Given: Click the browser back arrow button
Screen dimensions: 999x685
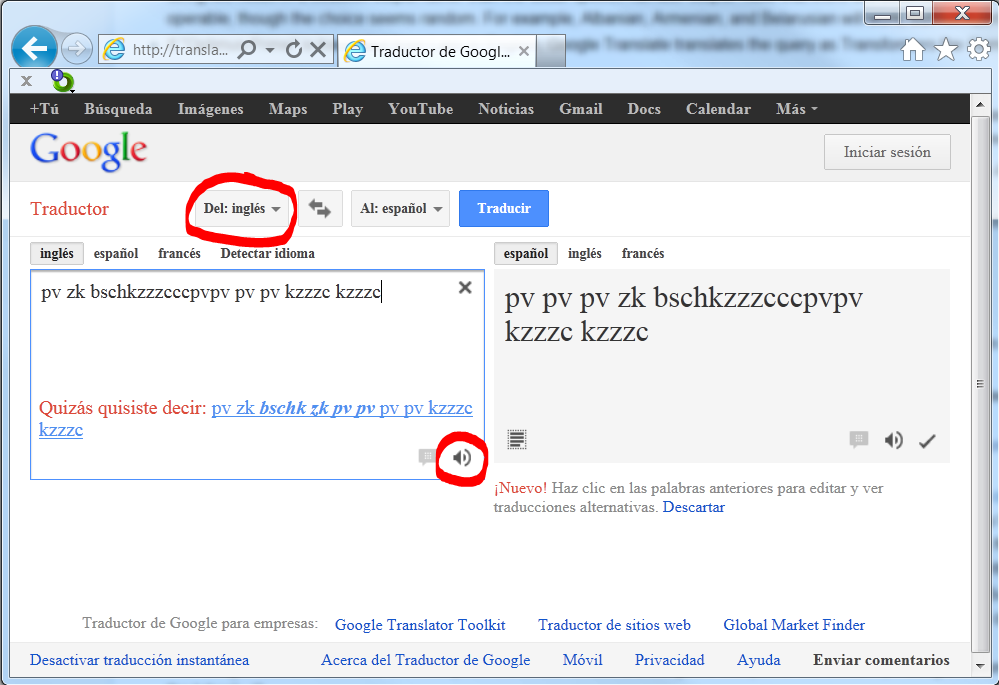Looking at the screenshot, I should tap(34, 48).
